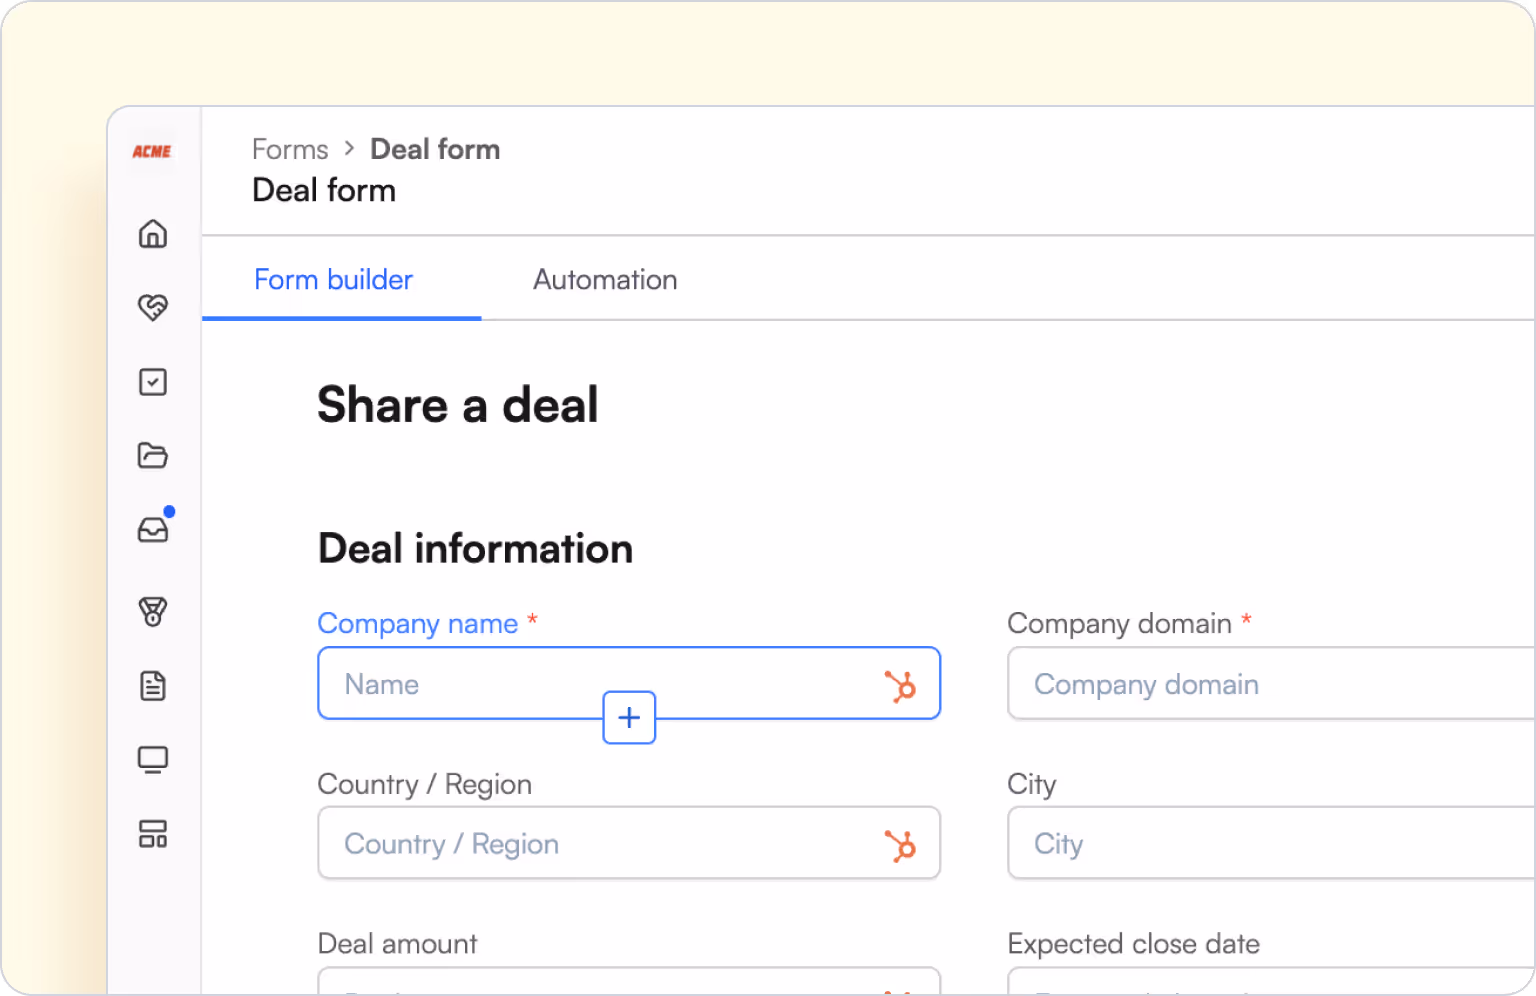1536x996 pixels.
Task: Open the checkbox tasks icon in sidebar
Action: [153, 382]
